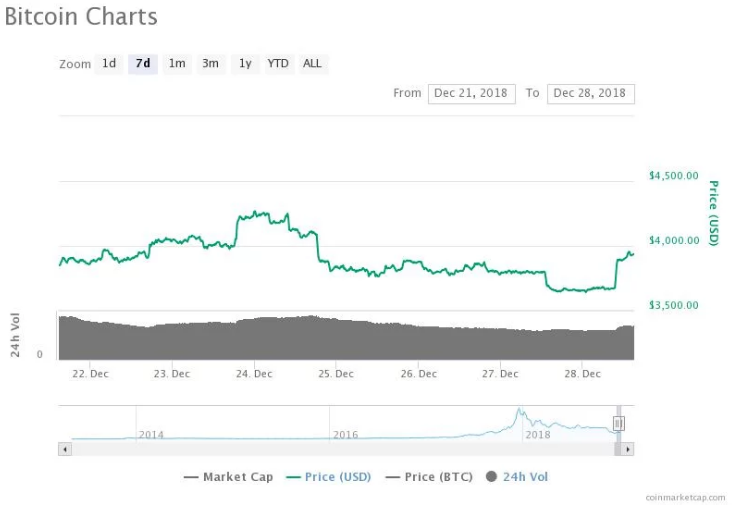Select the 1d zoom range
This screenshot has height=506, width=741.
pyautogui.click(x=109, y=64)
